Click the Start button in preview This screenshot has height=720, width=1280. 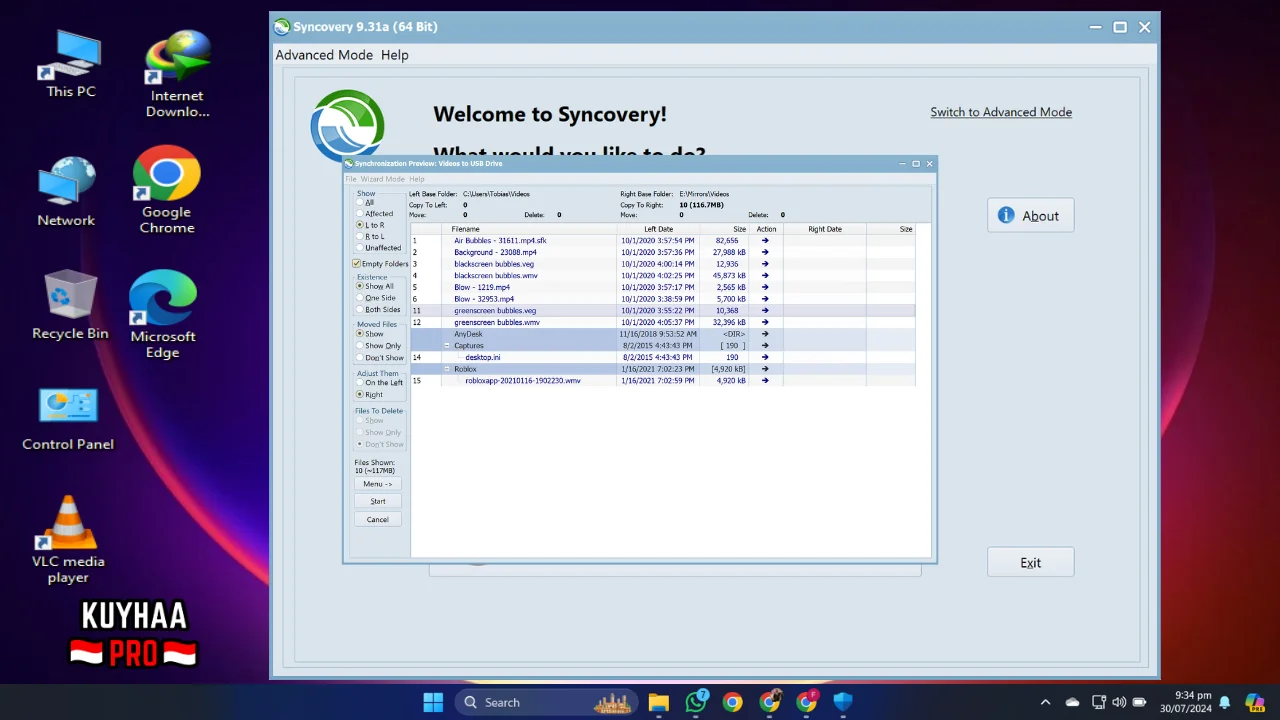click(x=378, y=501)
